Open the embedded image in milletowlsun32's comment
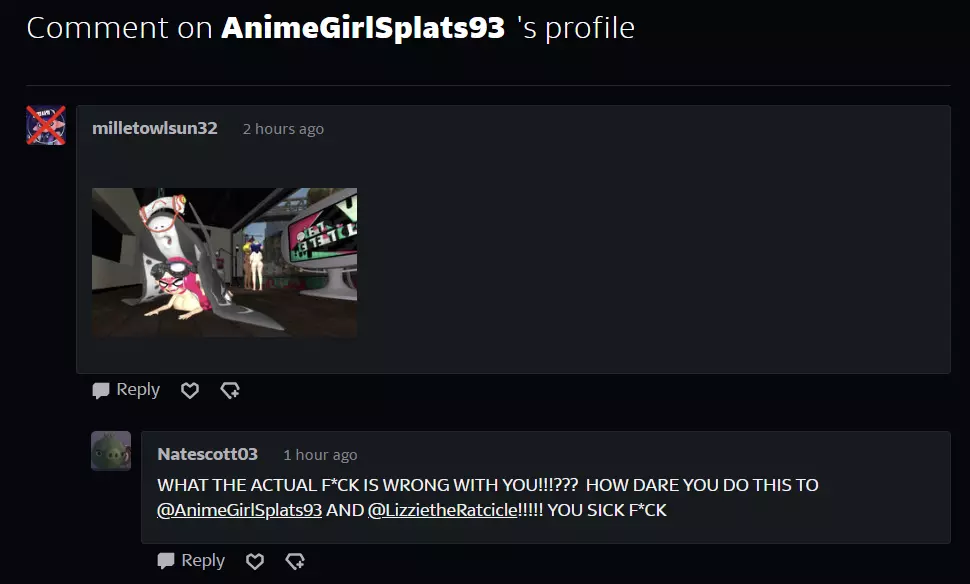Screen dimensions: 970x584 pos(225,263)
